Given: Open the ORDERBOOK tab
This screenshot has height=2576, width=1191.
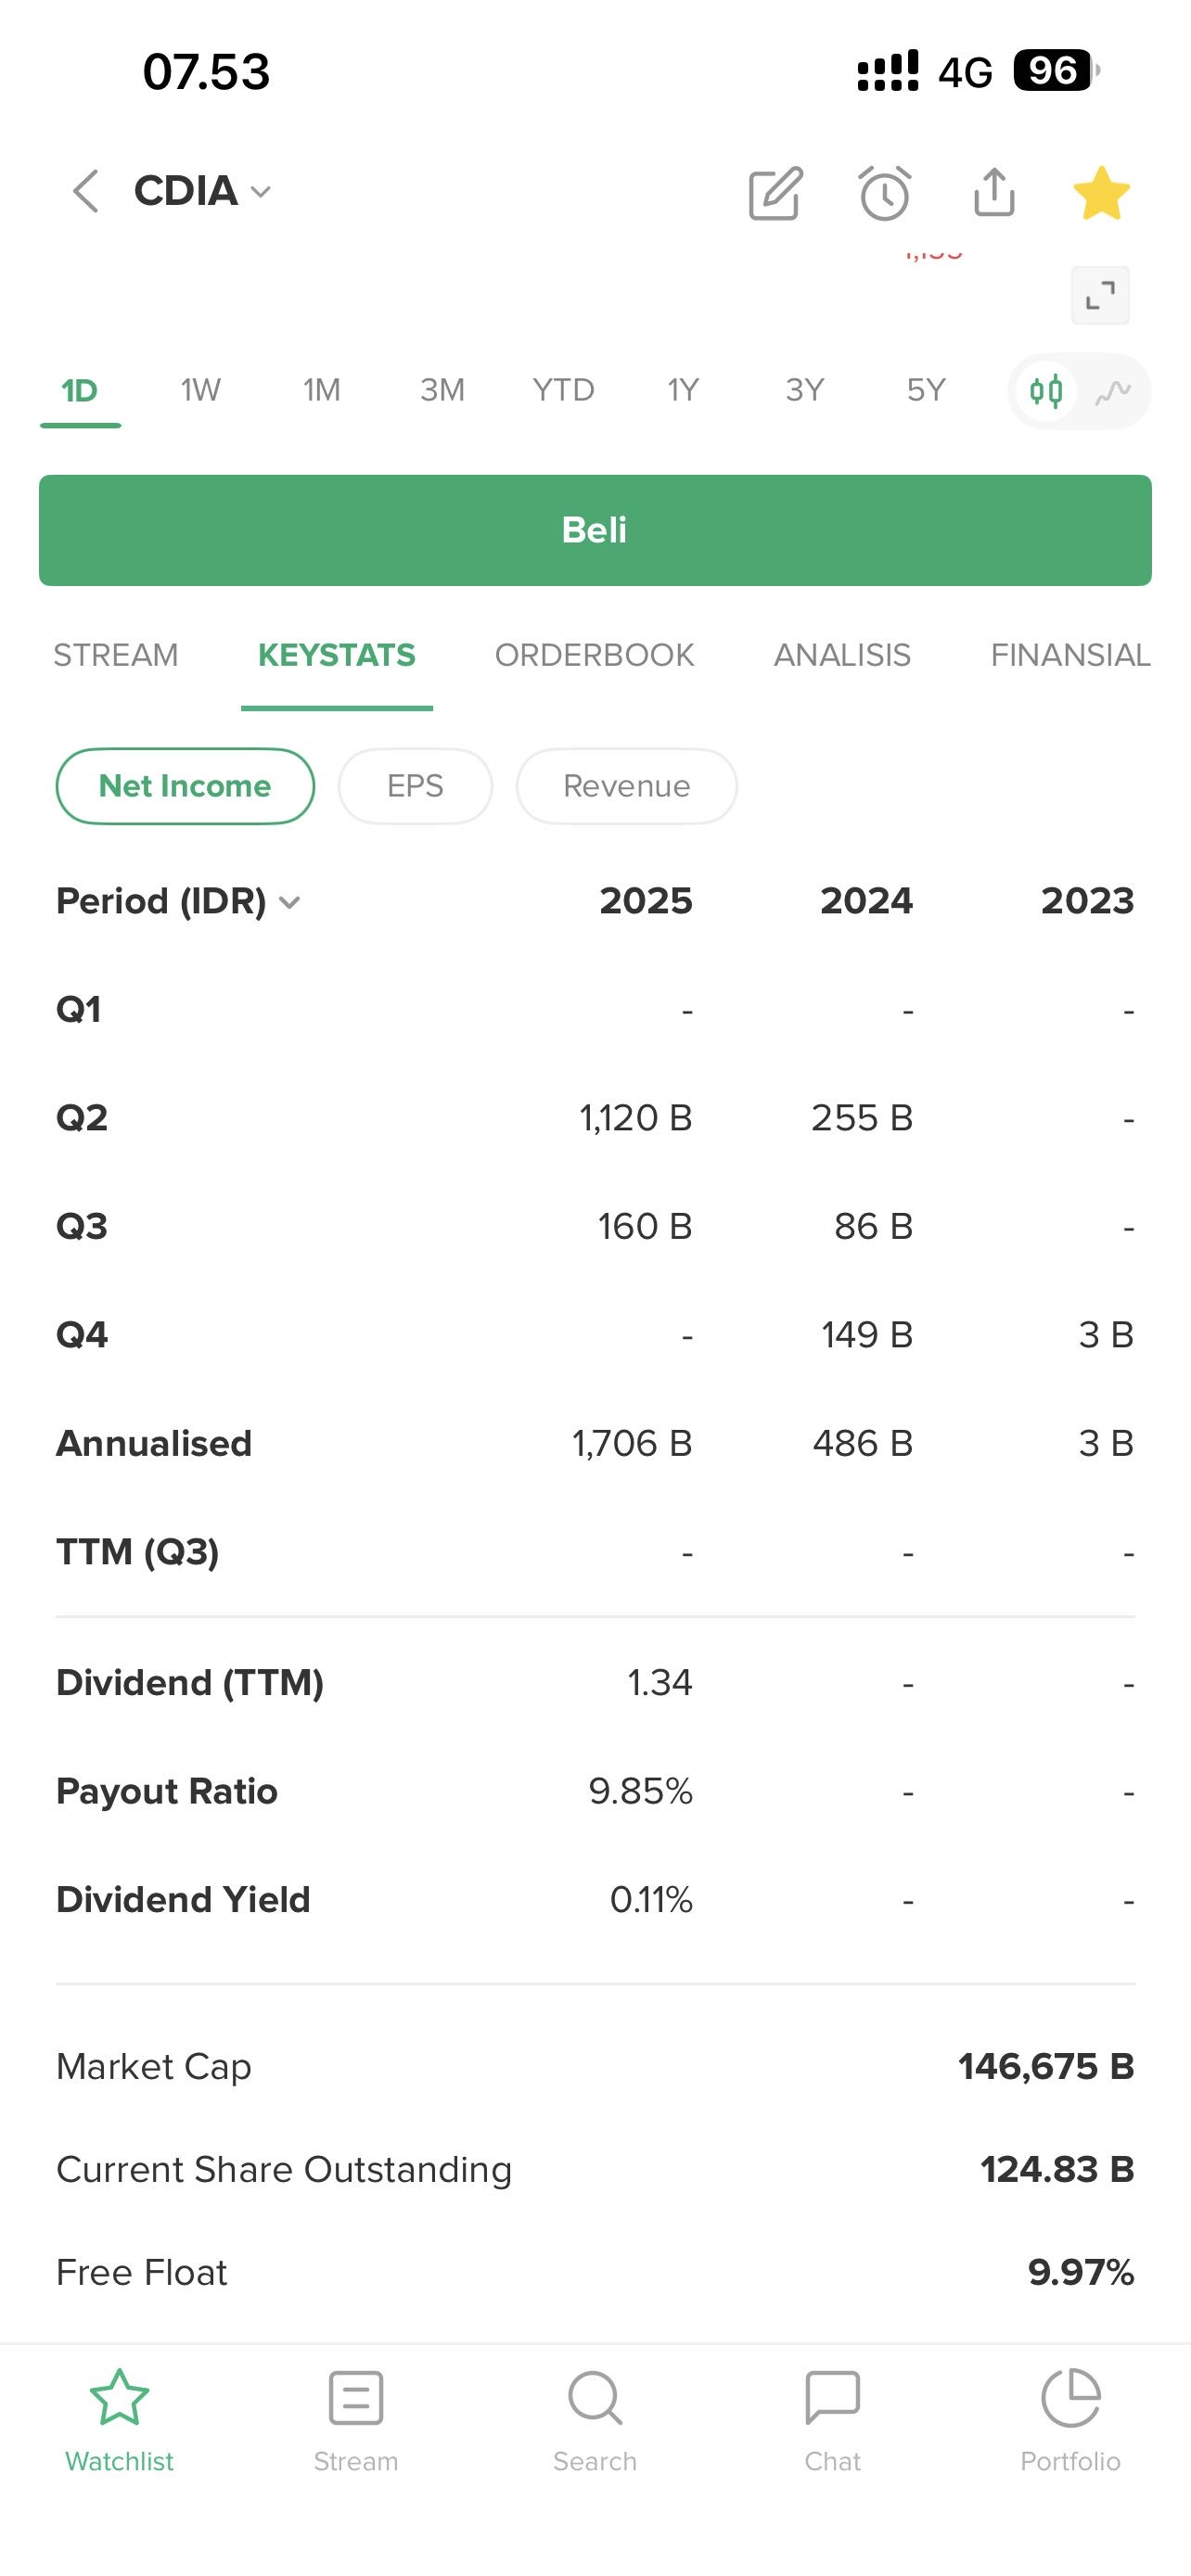Looking at the screenshot, I should click(594, 655).
